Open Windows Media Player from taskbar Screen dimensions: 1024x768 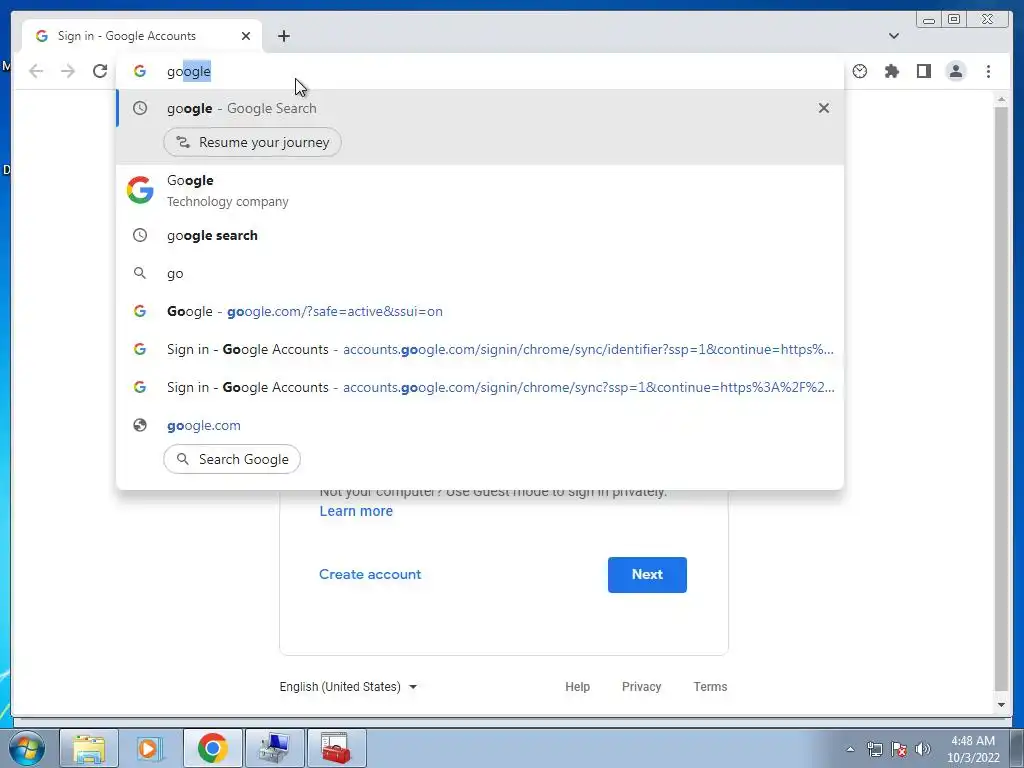(x=151, y=748)
